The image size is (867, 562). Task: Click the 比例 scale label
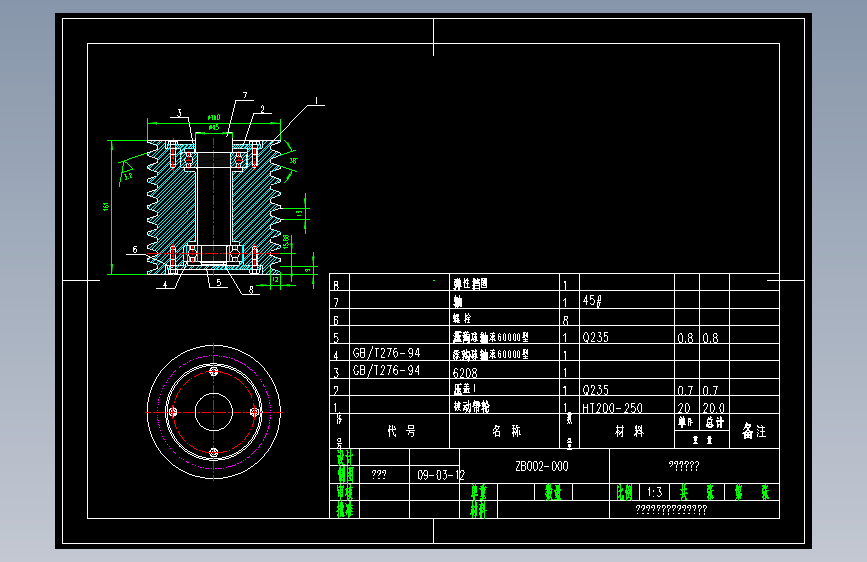(625, 492)
